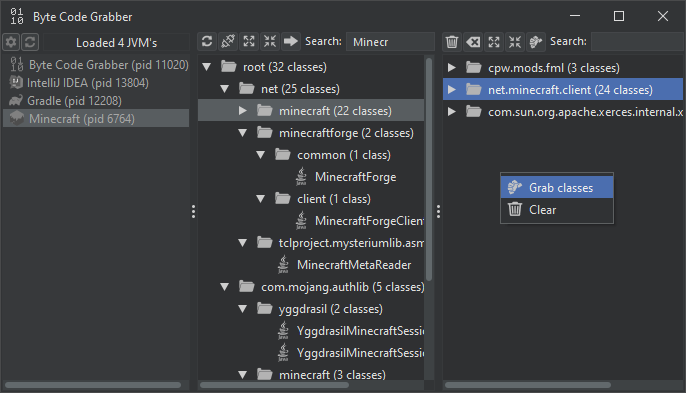This screenshot has height=393, width=686.
Task: Collapse the common (1 class) node
Action: point(261,155)
